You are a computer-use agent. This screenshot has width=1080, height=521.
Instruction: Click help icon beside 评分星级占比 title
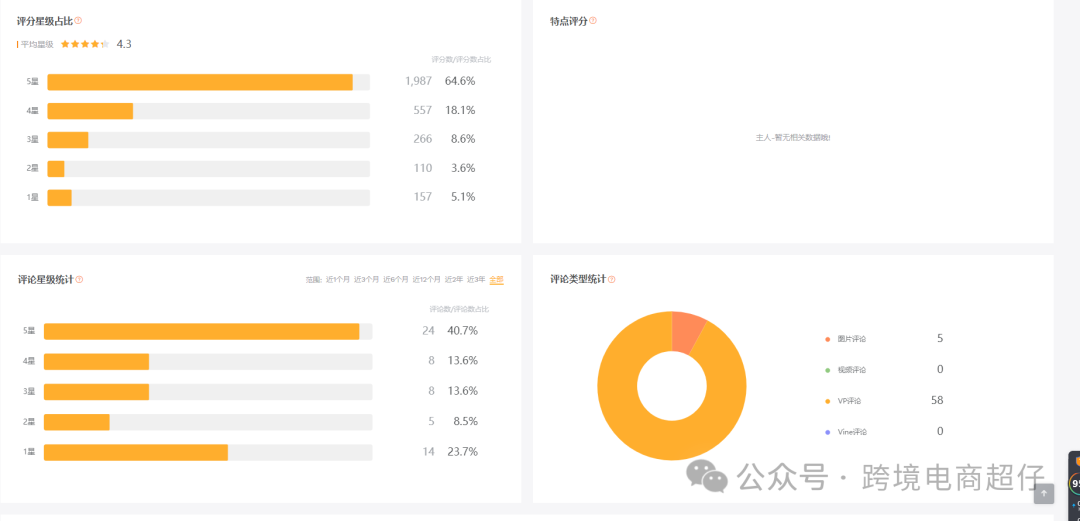click(x=79, y=21)
